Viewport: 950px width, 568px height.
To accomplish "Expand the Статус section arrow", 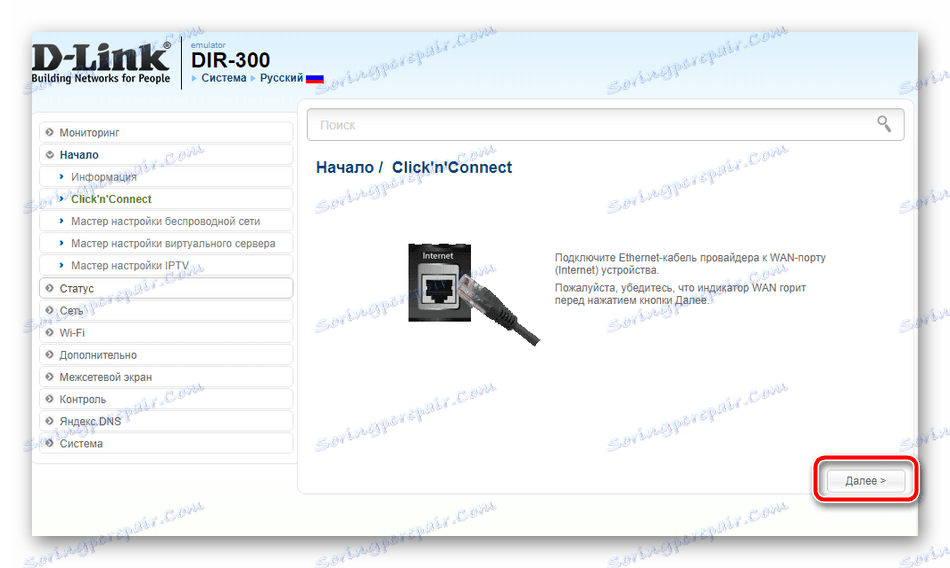I will click(50, 288).
